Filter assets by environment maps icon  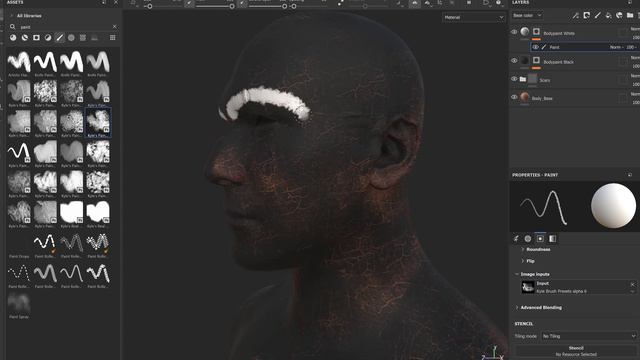point(94,38)
